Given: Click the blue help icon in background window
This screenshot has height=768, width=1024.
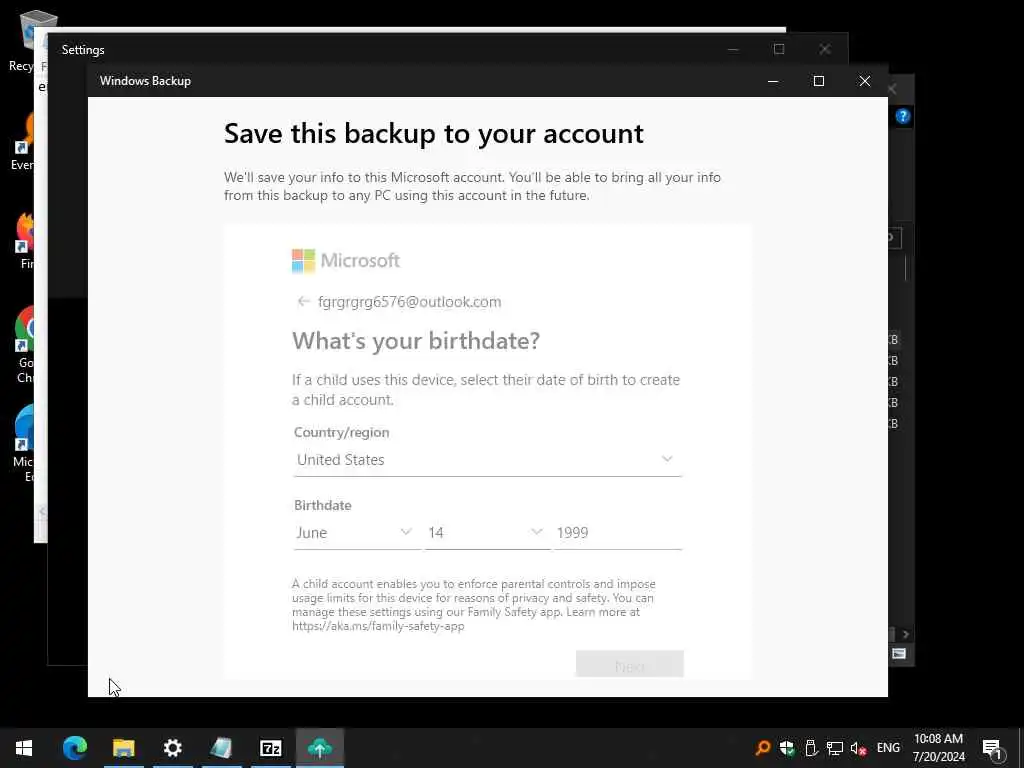Looking at the screenshot, I should (903, 116).
